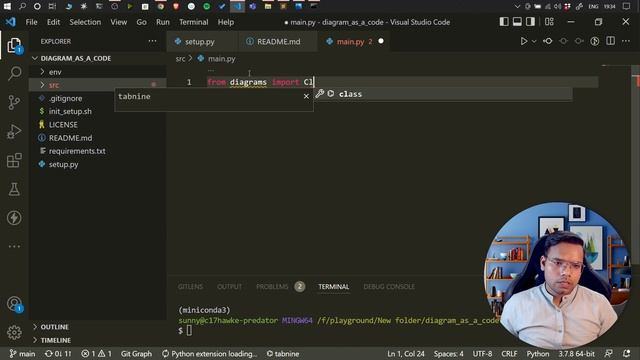Open the init_setup.sh file
The height and width of the screenshot is (360, 640).
[x=70, y=111]
